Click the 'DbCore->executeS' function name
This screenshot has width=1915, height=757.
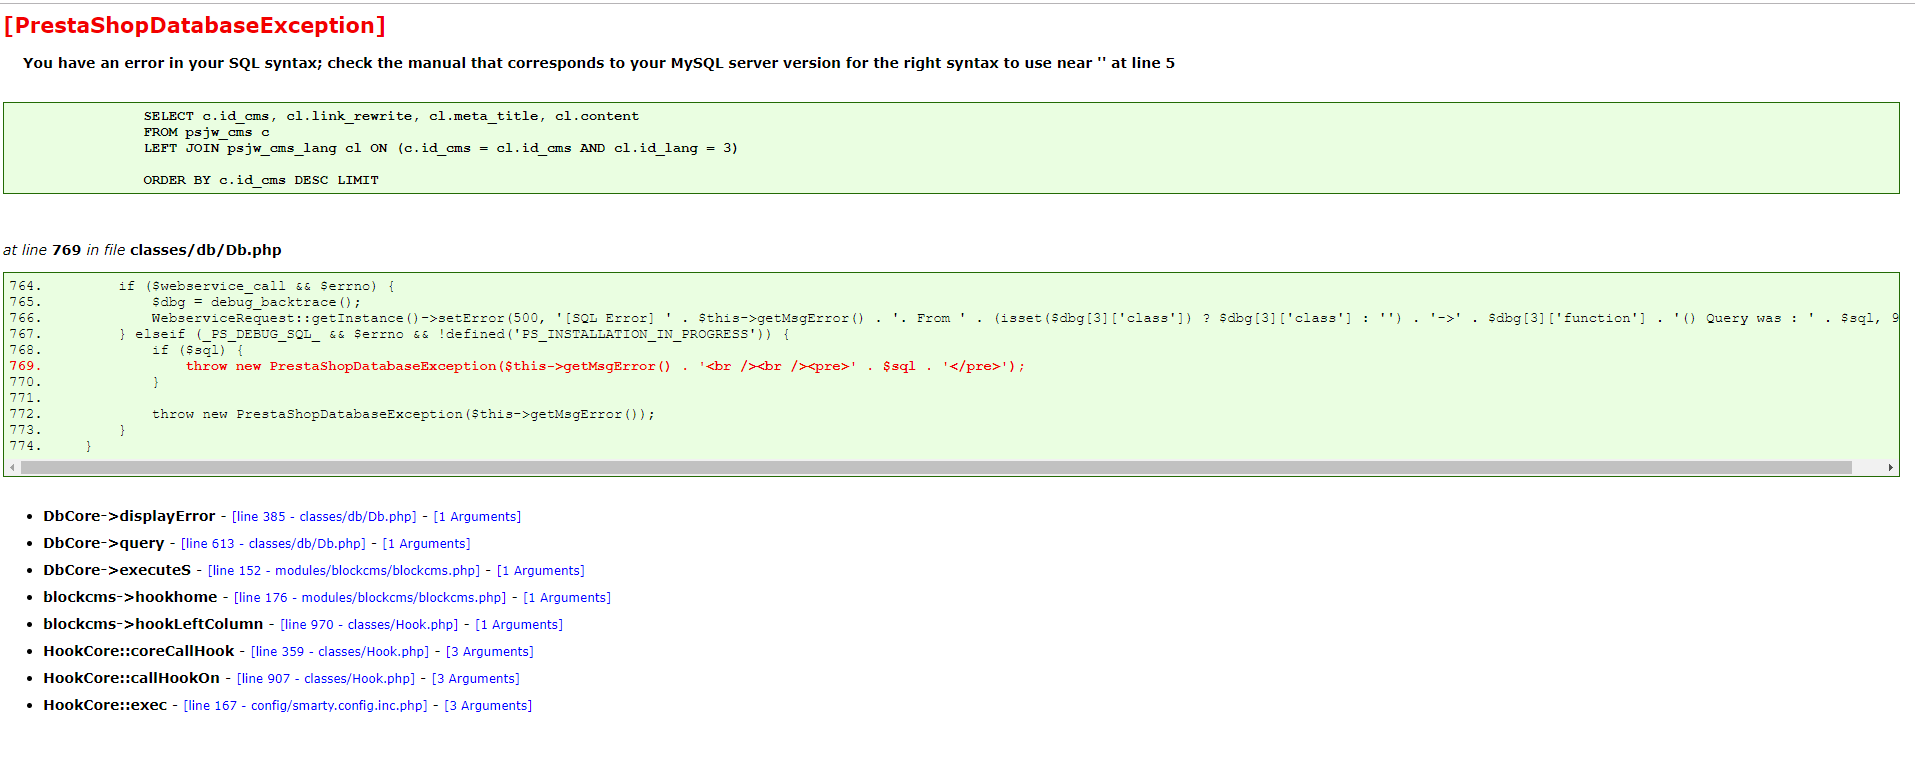click(x=117, y=570)
